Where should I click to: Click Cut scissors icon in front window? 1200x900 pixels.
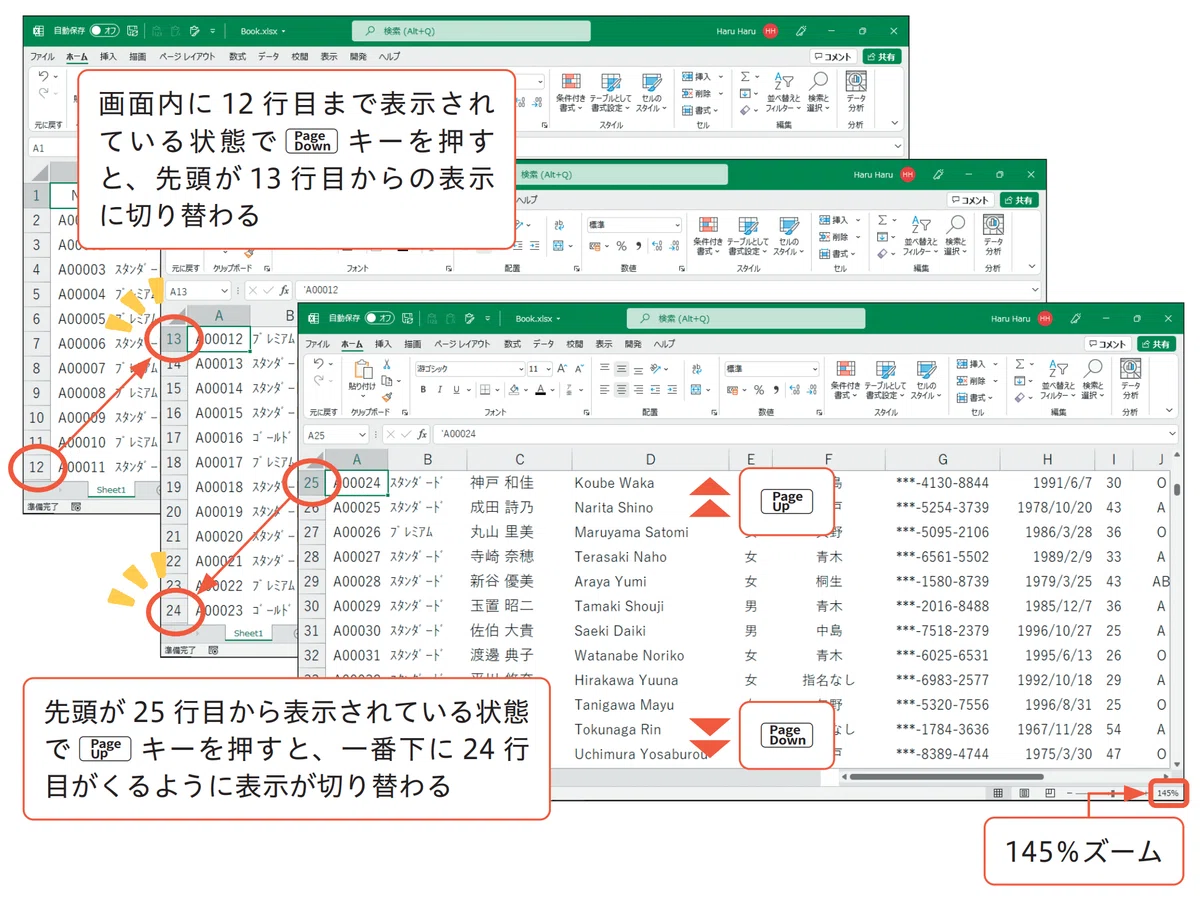coord(387,364)
